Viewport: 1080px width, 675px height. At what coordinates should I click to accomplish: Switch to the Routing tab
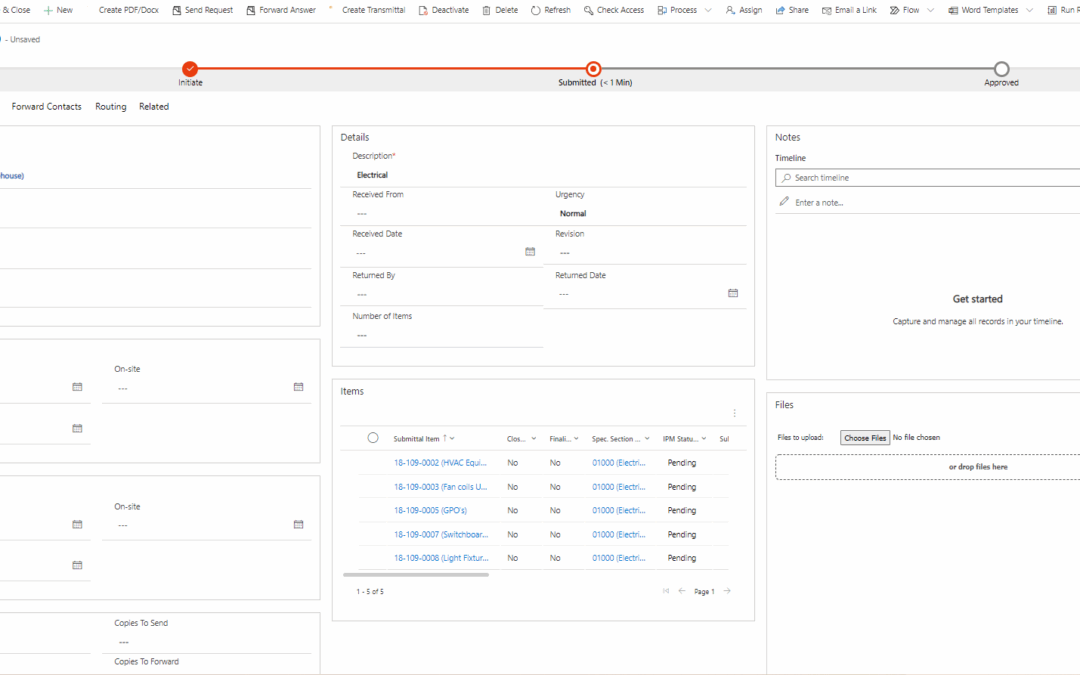pyautogui.click(x=110, y=106)
